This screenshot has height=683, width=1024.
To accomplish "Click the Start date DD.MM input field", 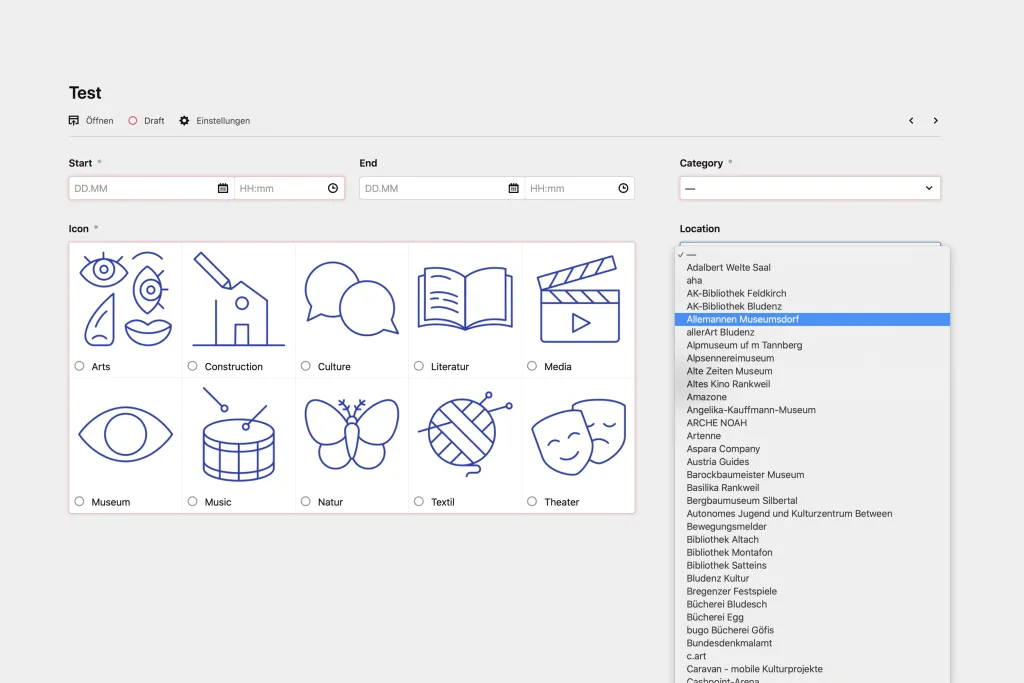I will 142,188.
